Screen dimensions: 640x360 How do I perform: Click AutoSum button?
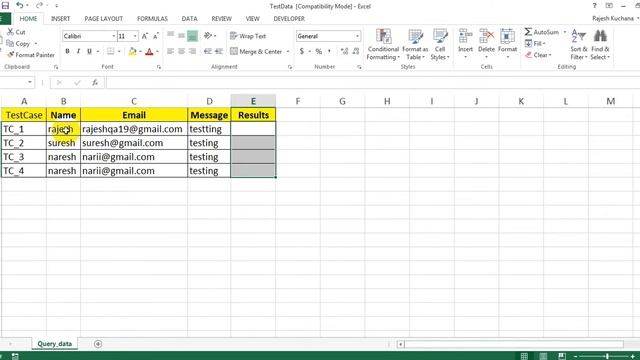(542, 32)
